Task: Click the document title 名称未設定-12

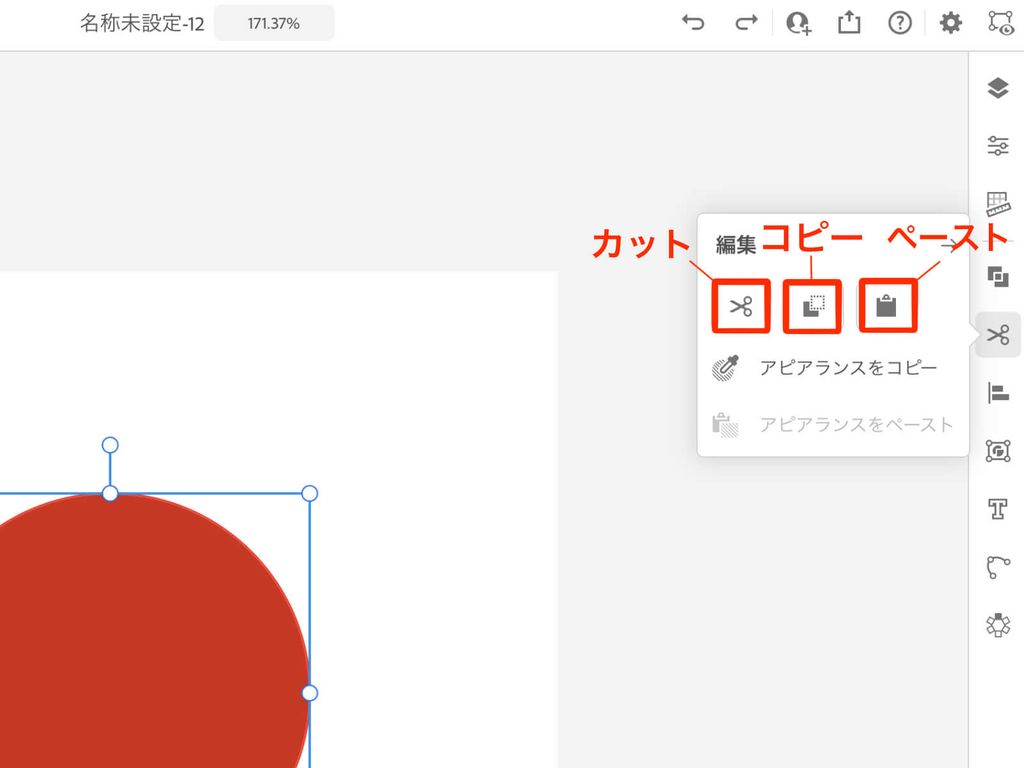Action: click(x=142, y=24)
